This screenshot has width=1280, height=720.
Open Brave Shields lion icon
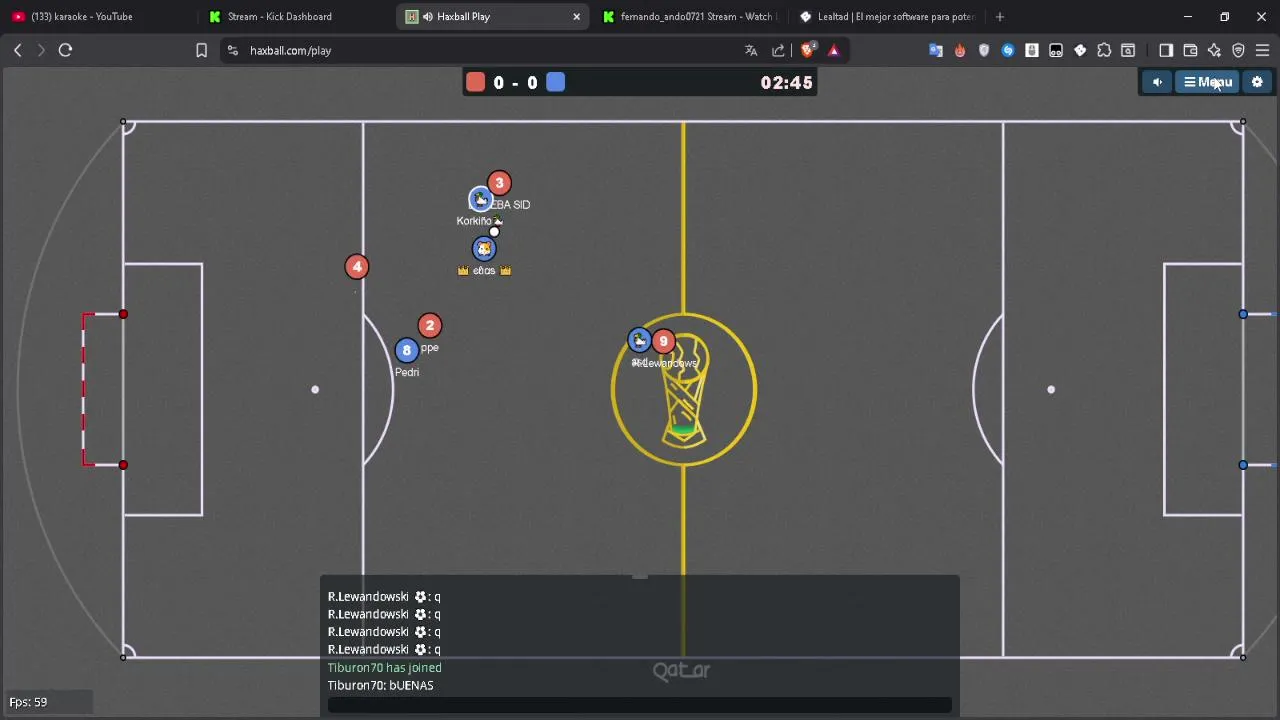tap(808, 50)
